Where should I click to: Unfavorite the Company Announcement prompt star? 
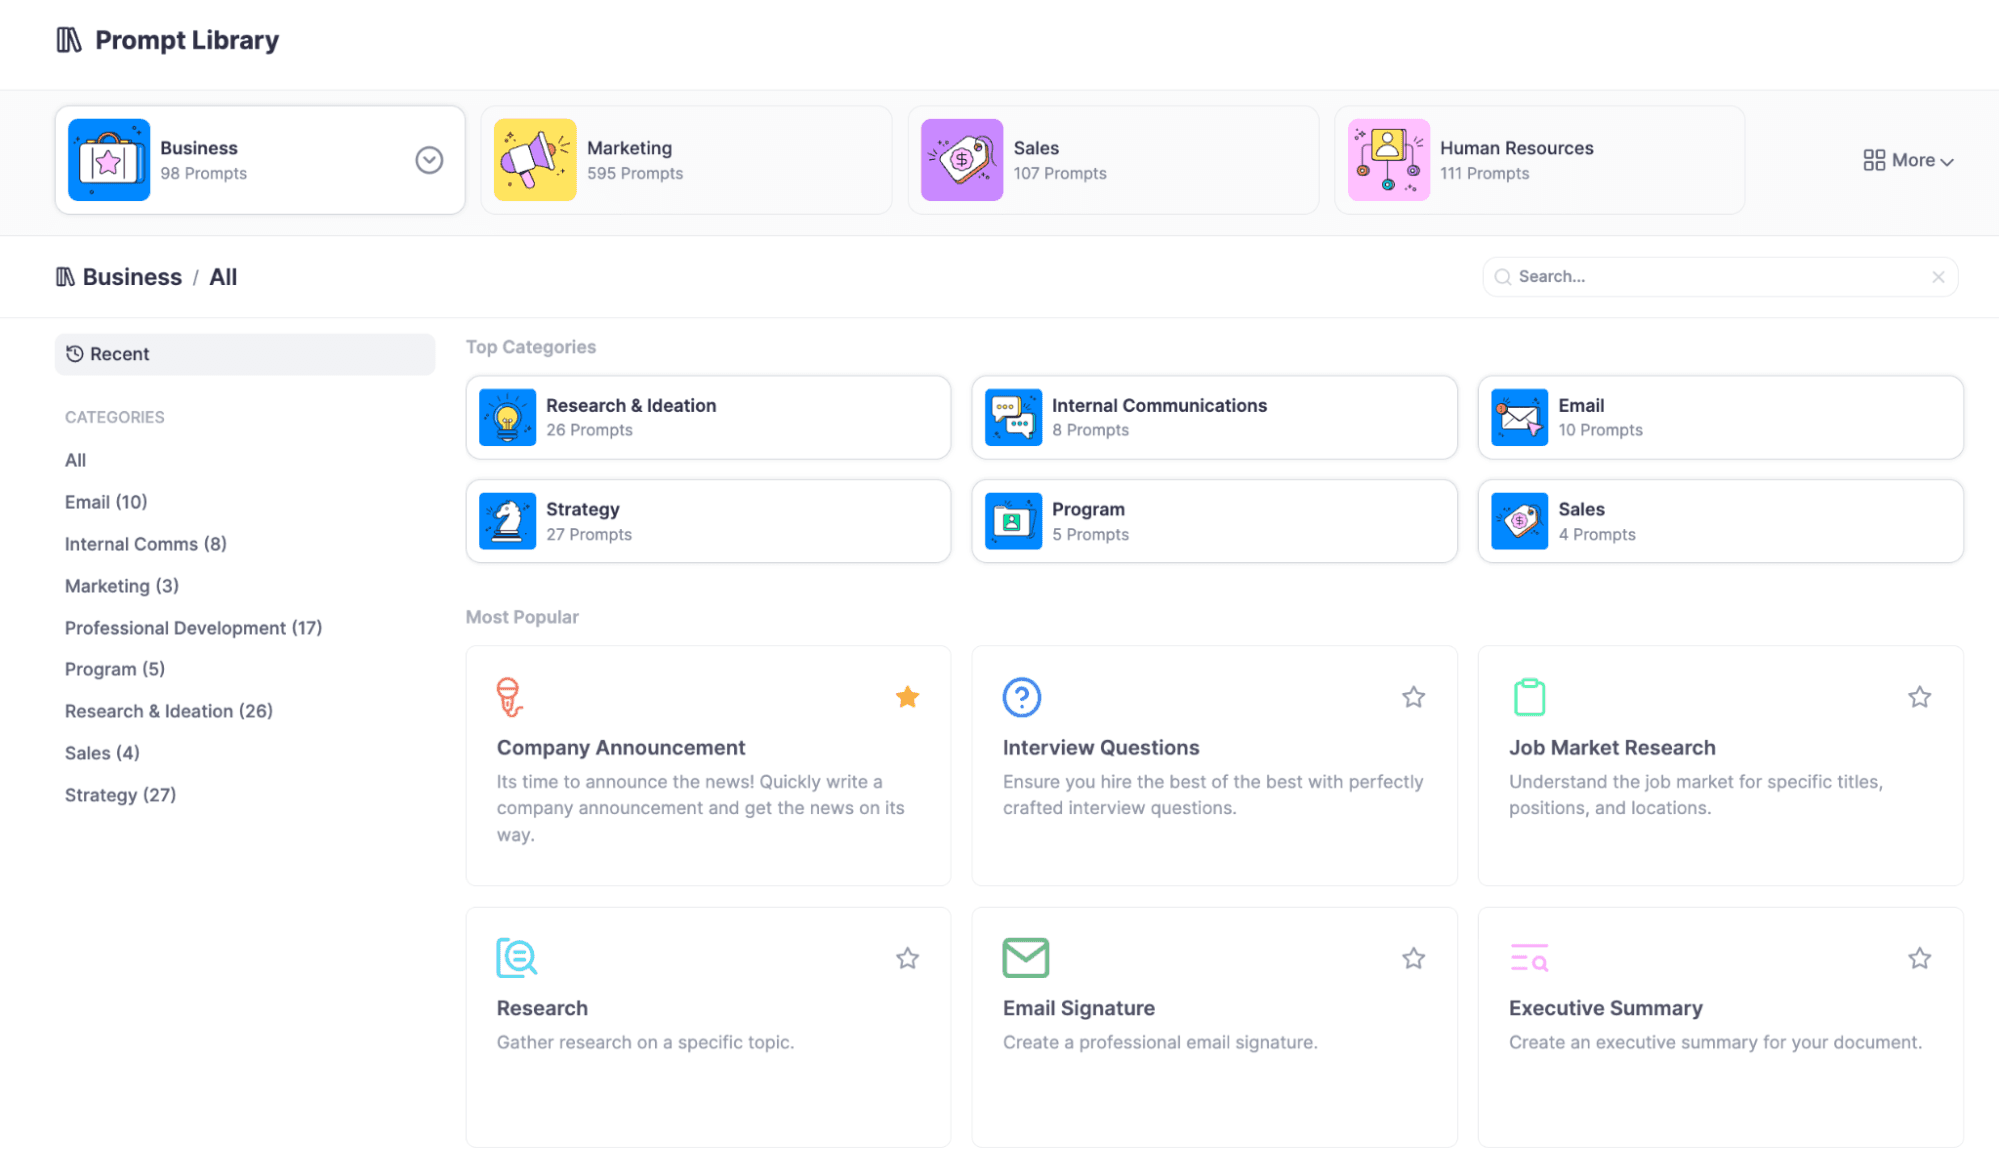[907, 697]
